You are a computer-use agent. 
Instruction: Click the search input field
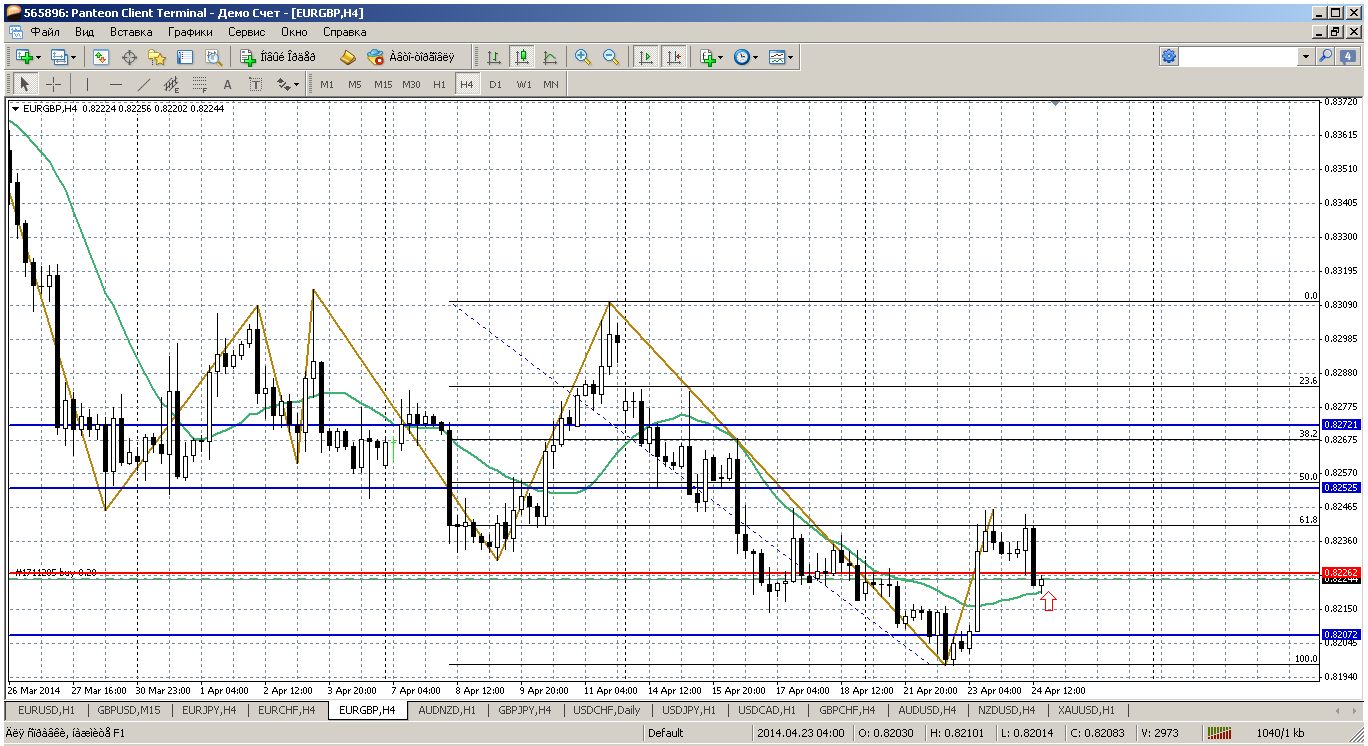click(x=1238, y=57)
